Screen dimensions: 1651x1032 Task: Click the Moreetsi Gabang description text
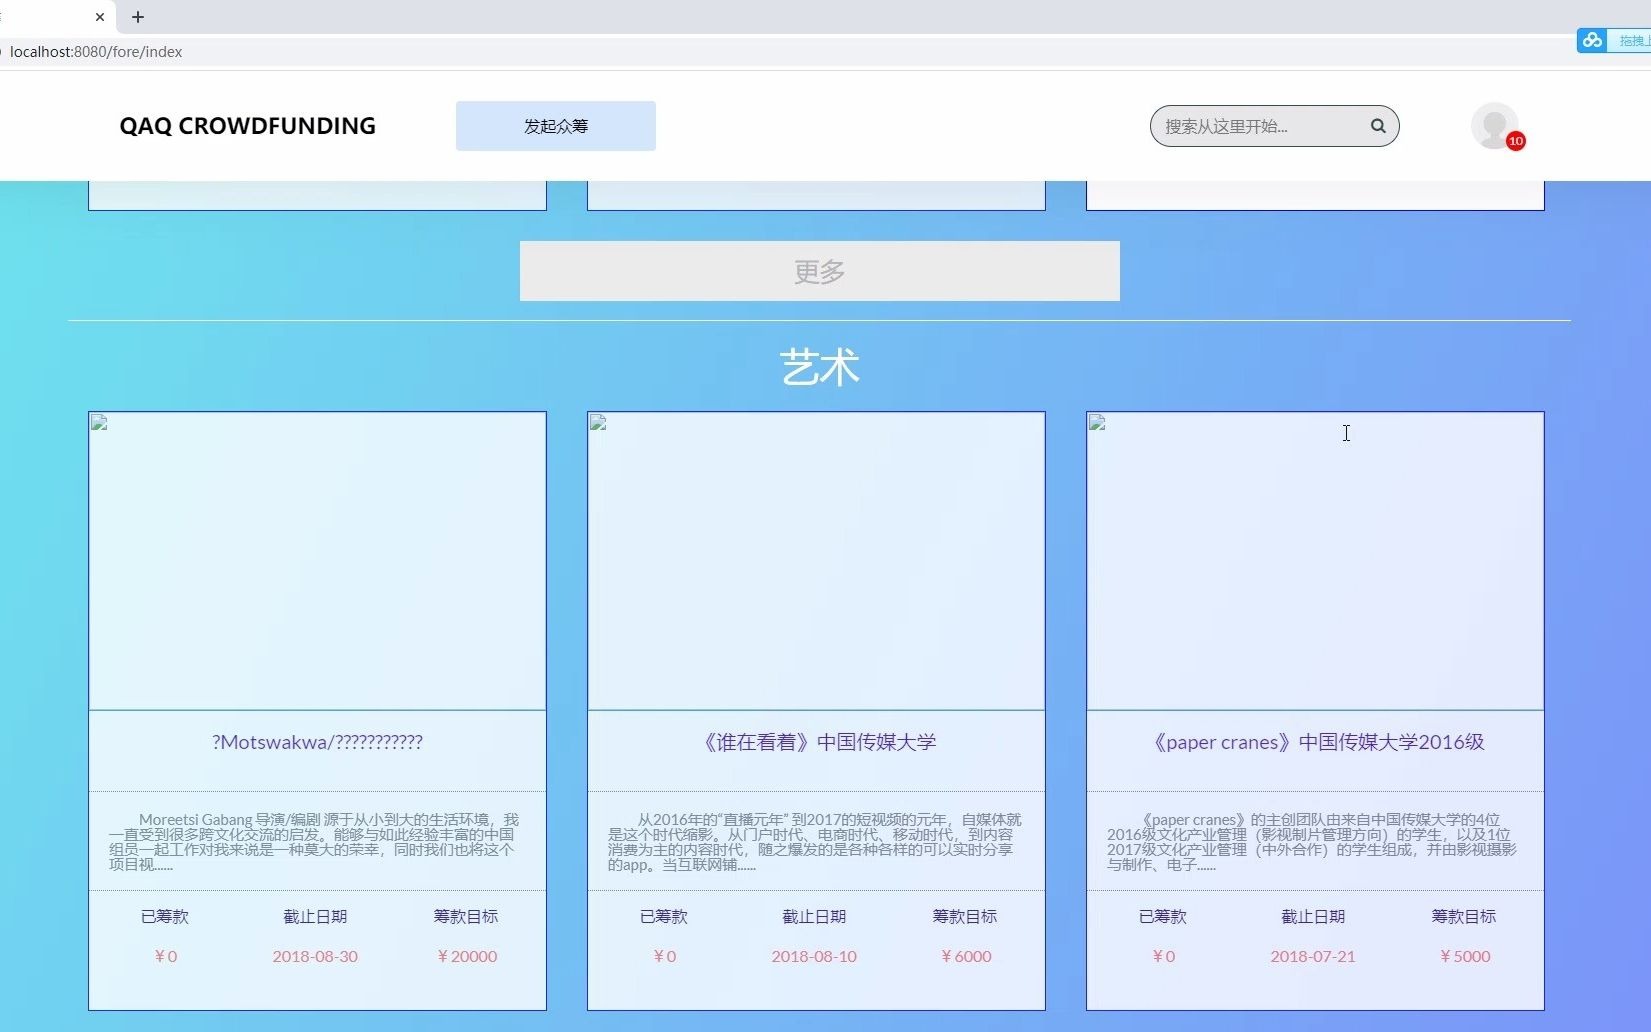[x=314, y=842]
